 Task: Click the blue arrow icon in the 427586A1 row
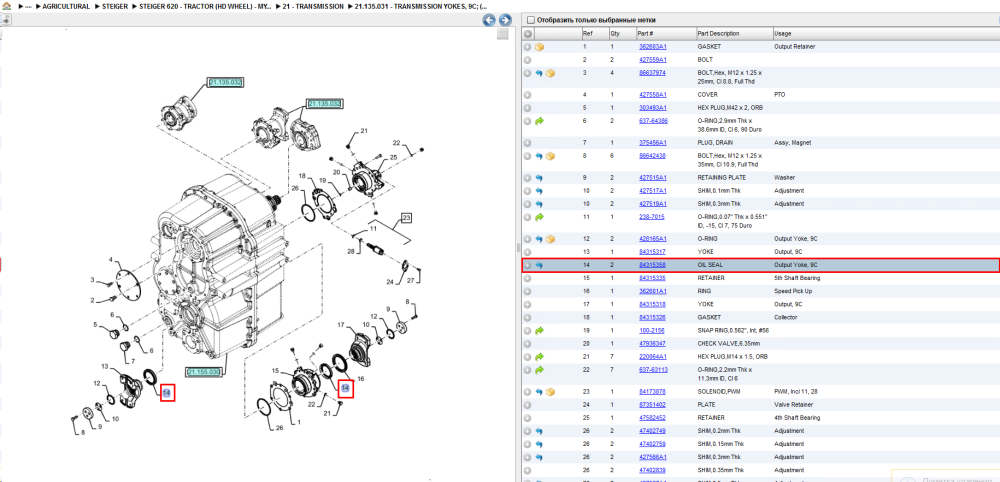(540, 457)
